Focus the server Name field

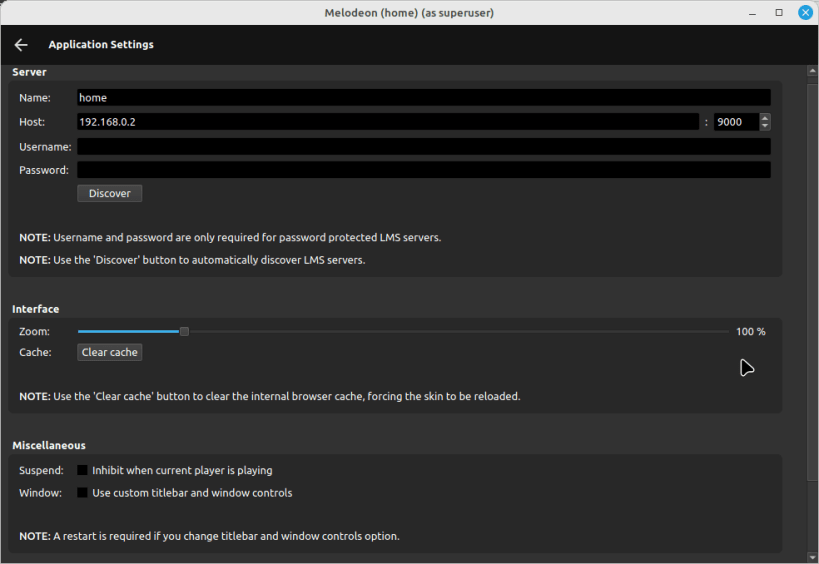pyautogui.click(x=424, y=98)
